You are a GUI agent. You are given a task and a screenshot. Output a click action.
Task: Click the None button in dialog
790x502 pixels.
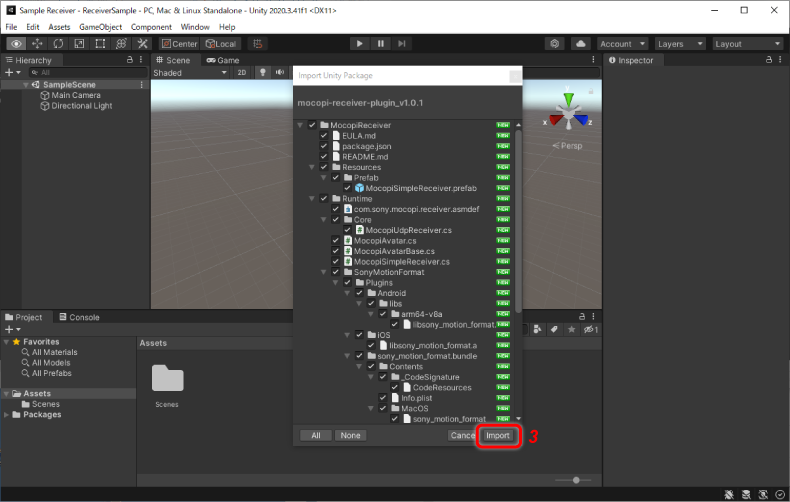[350, 436]
